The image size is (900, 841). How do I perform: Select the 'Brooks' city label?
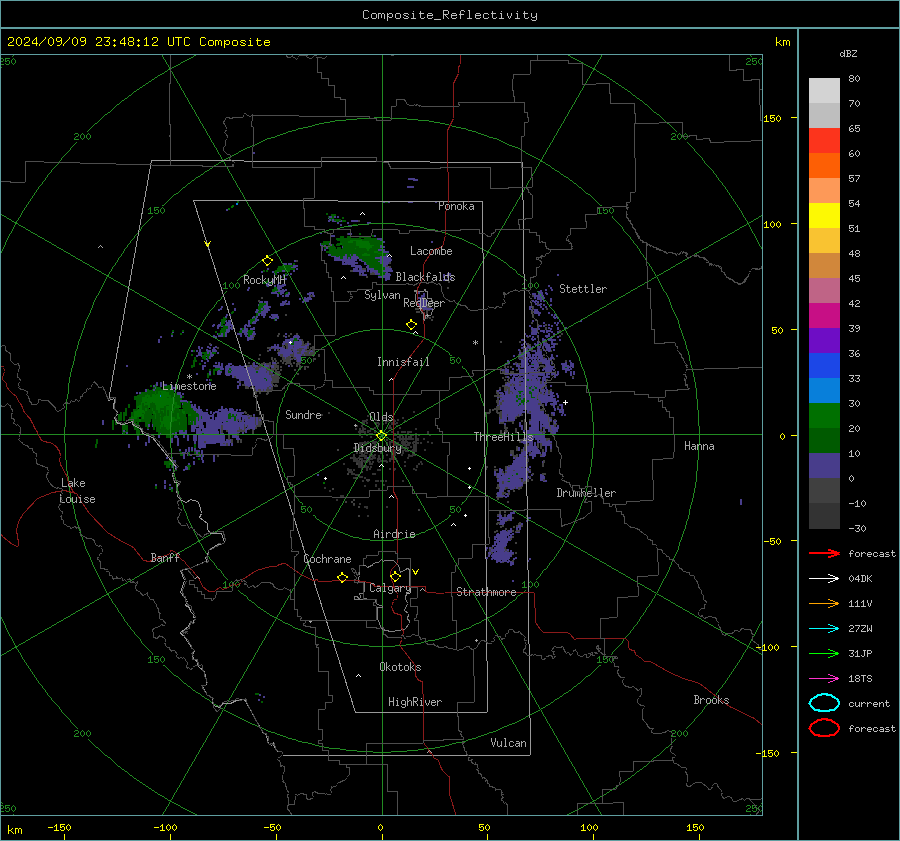(711, 700)
